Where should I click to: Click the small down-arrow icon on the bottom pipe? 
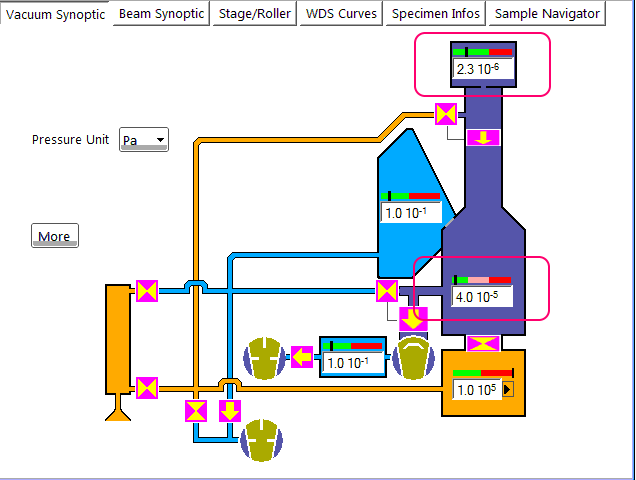tap(230, 411)
